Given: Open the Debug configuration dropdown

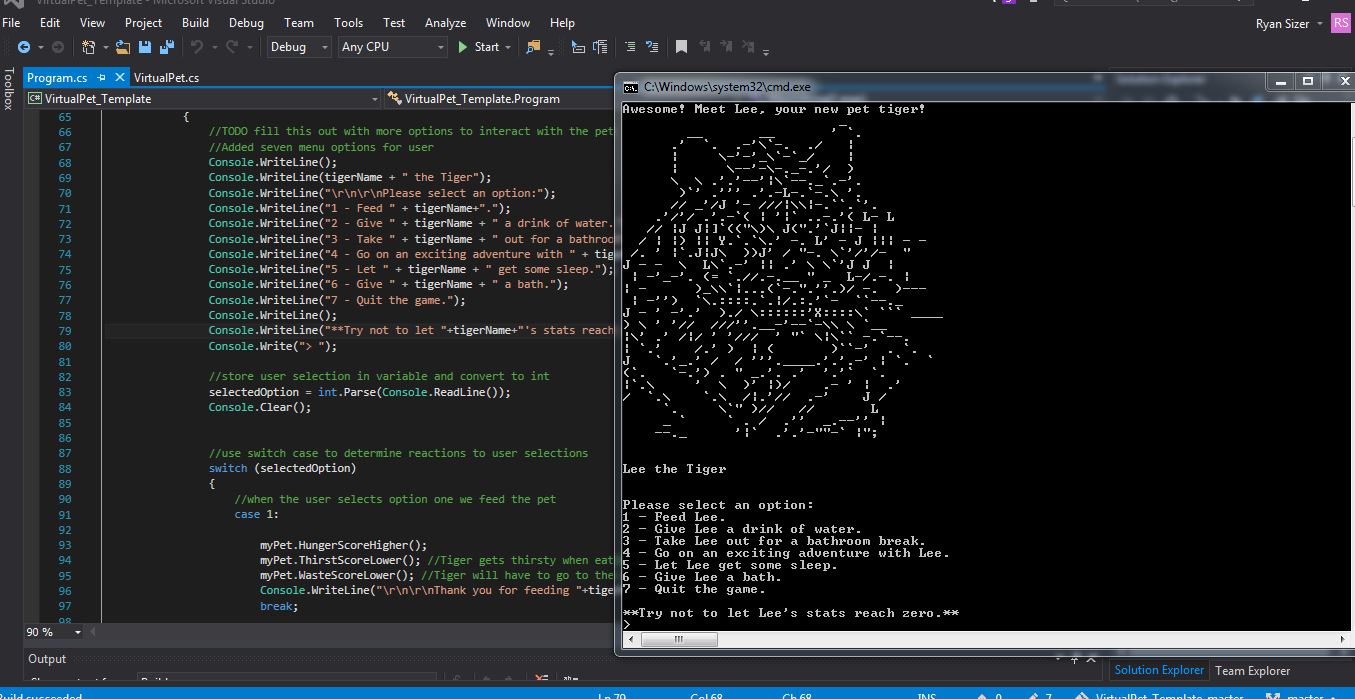Looking at the screenshot, I should 298,47.
